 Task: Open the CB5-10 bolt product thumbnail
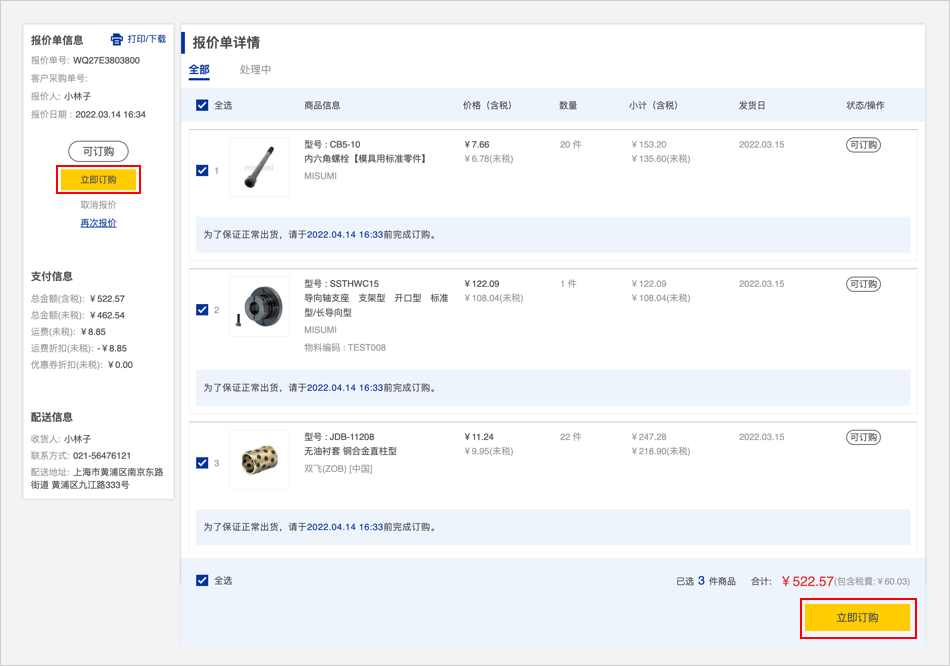click(259, 167)
